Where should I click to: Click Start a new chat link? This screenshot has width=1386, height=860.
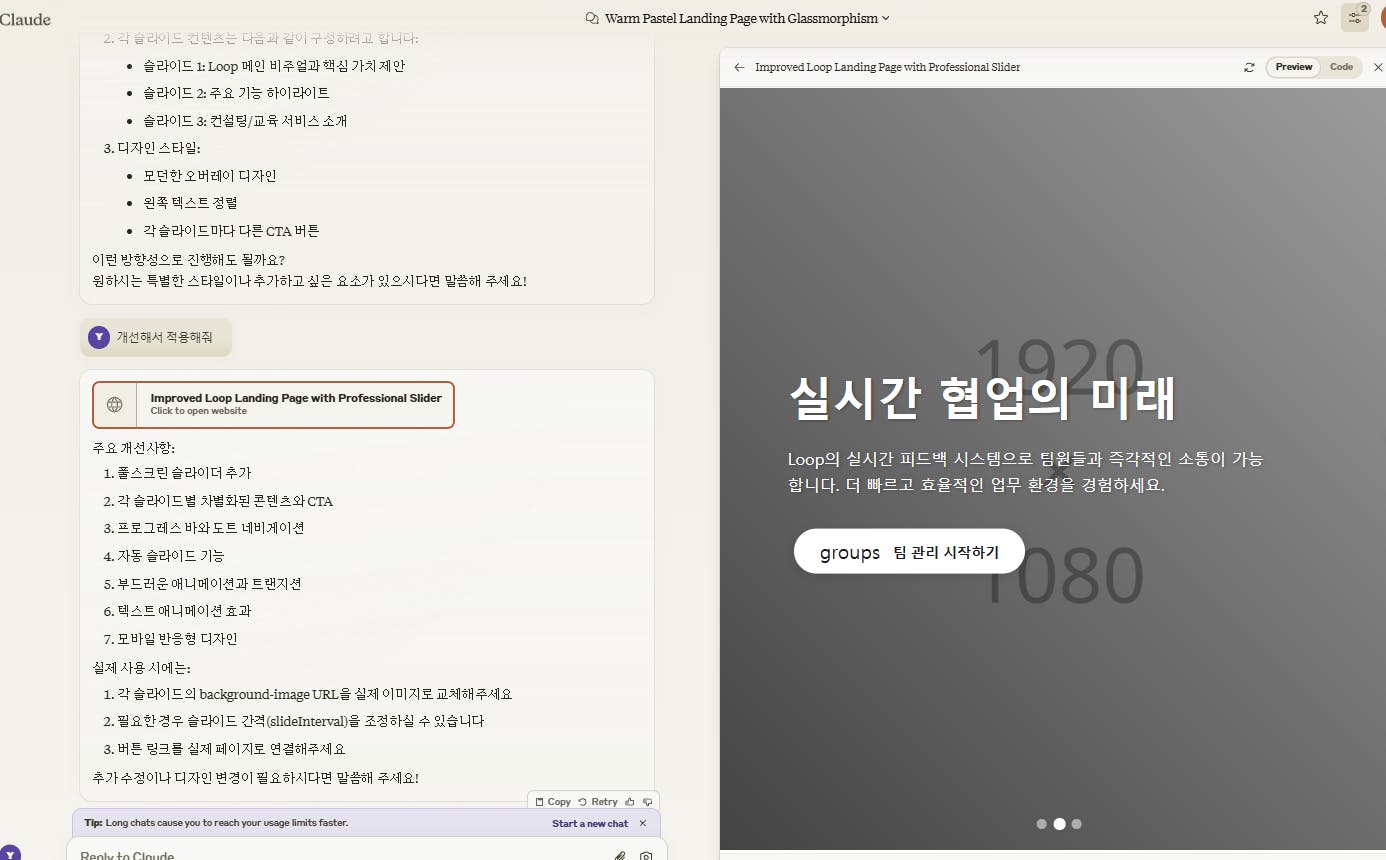[590, 823]
